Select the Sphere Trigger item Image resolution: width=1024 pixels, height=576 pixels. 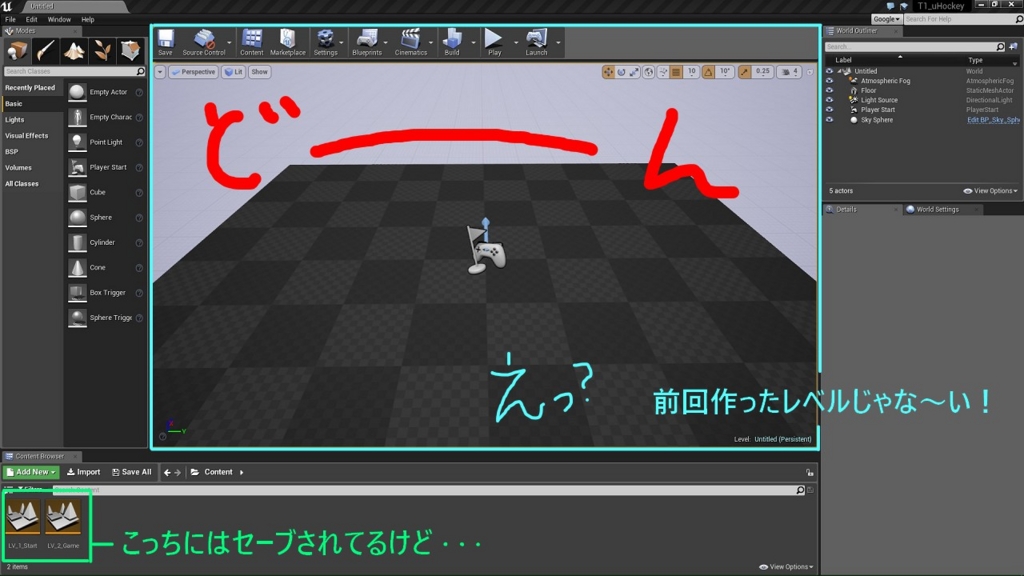coord(105,318)
